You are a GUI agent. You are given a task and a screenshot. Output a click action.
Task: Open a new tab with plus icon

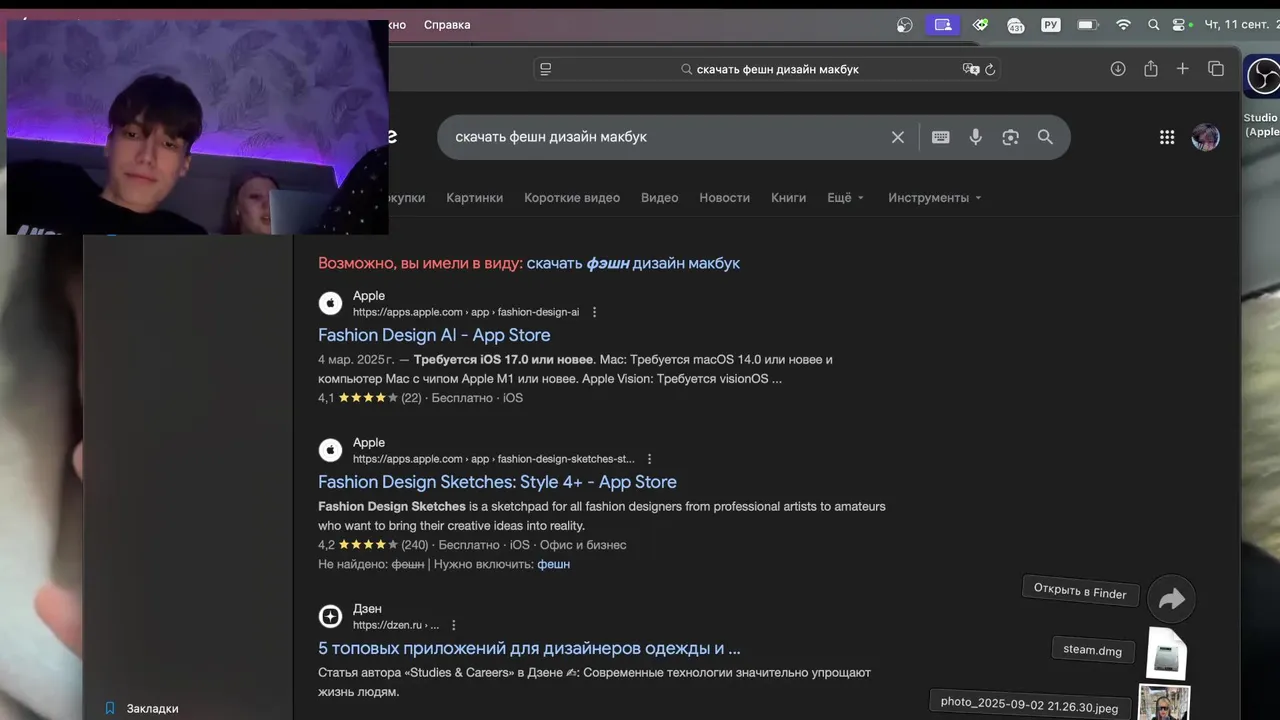(x=1183, y=68)
